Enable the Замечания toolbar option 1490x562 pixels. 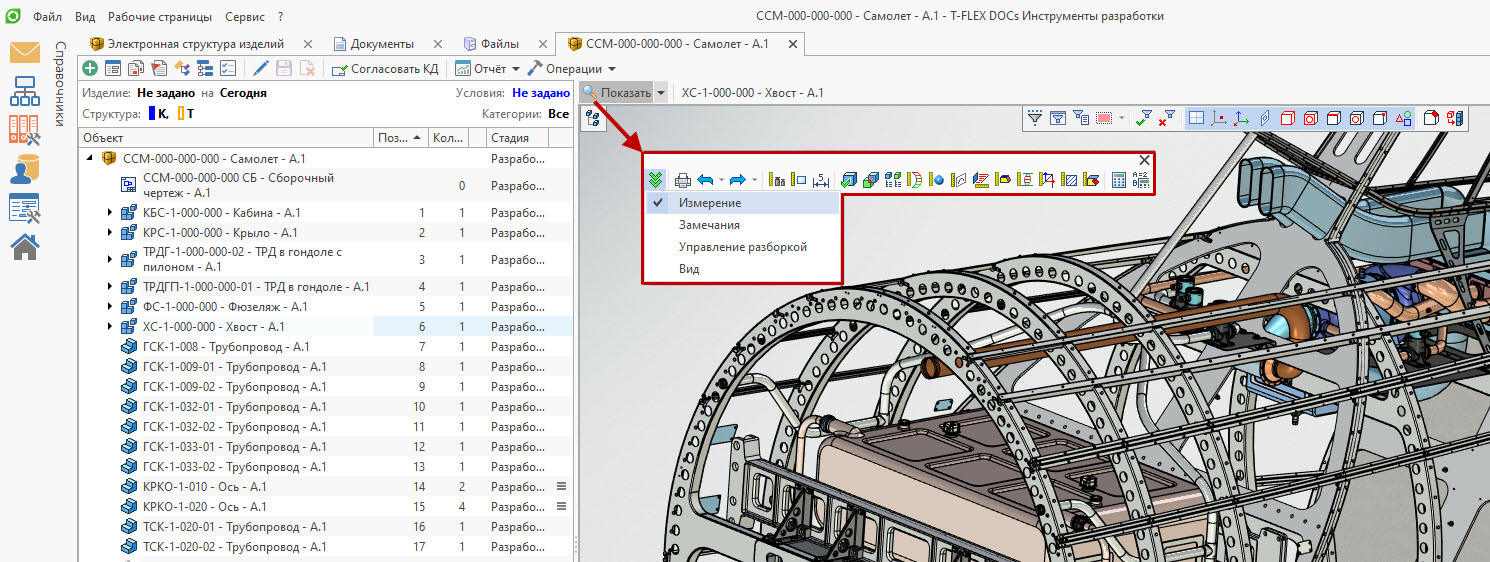click(709, 225)
